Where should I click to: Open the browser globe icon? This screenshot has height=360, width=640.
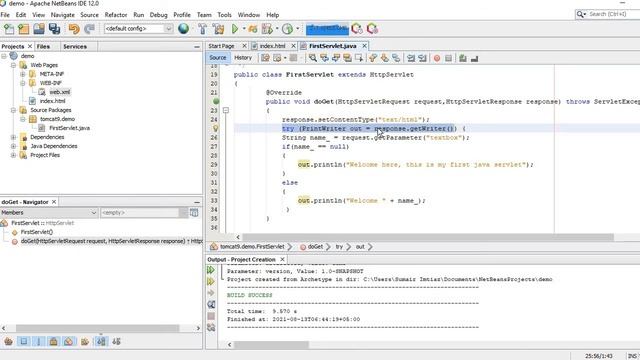pyautogui.click(x=183, y=29)
